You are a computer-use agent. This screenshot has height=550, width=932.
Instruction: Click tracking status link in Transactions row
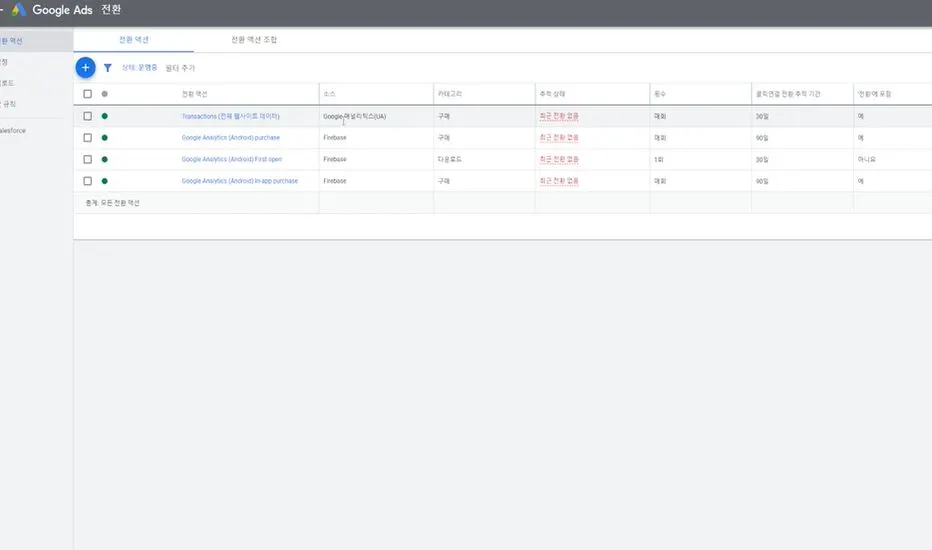tap(559, 117)
